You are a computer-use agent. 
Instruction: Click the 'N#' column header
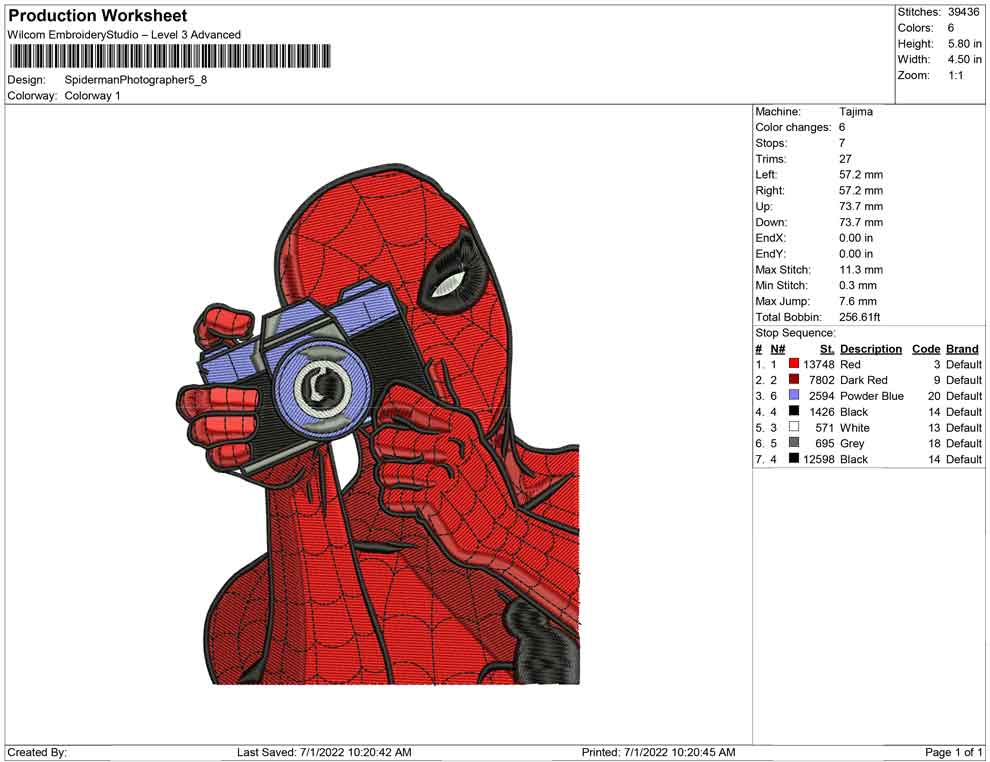[x=777, y=348]
